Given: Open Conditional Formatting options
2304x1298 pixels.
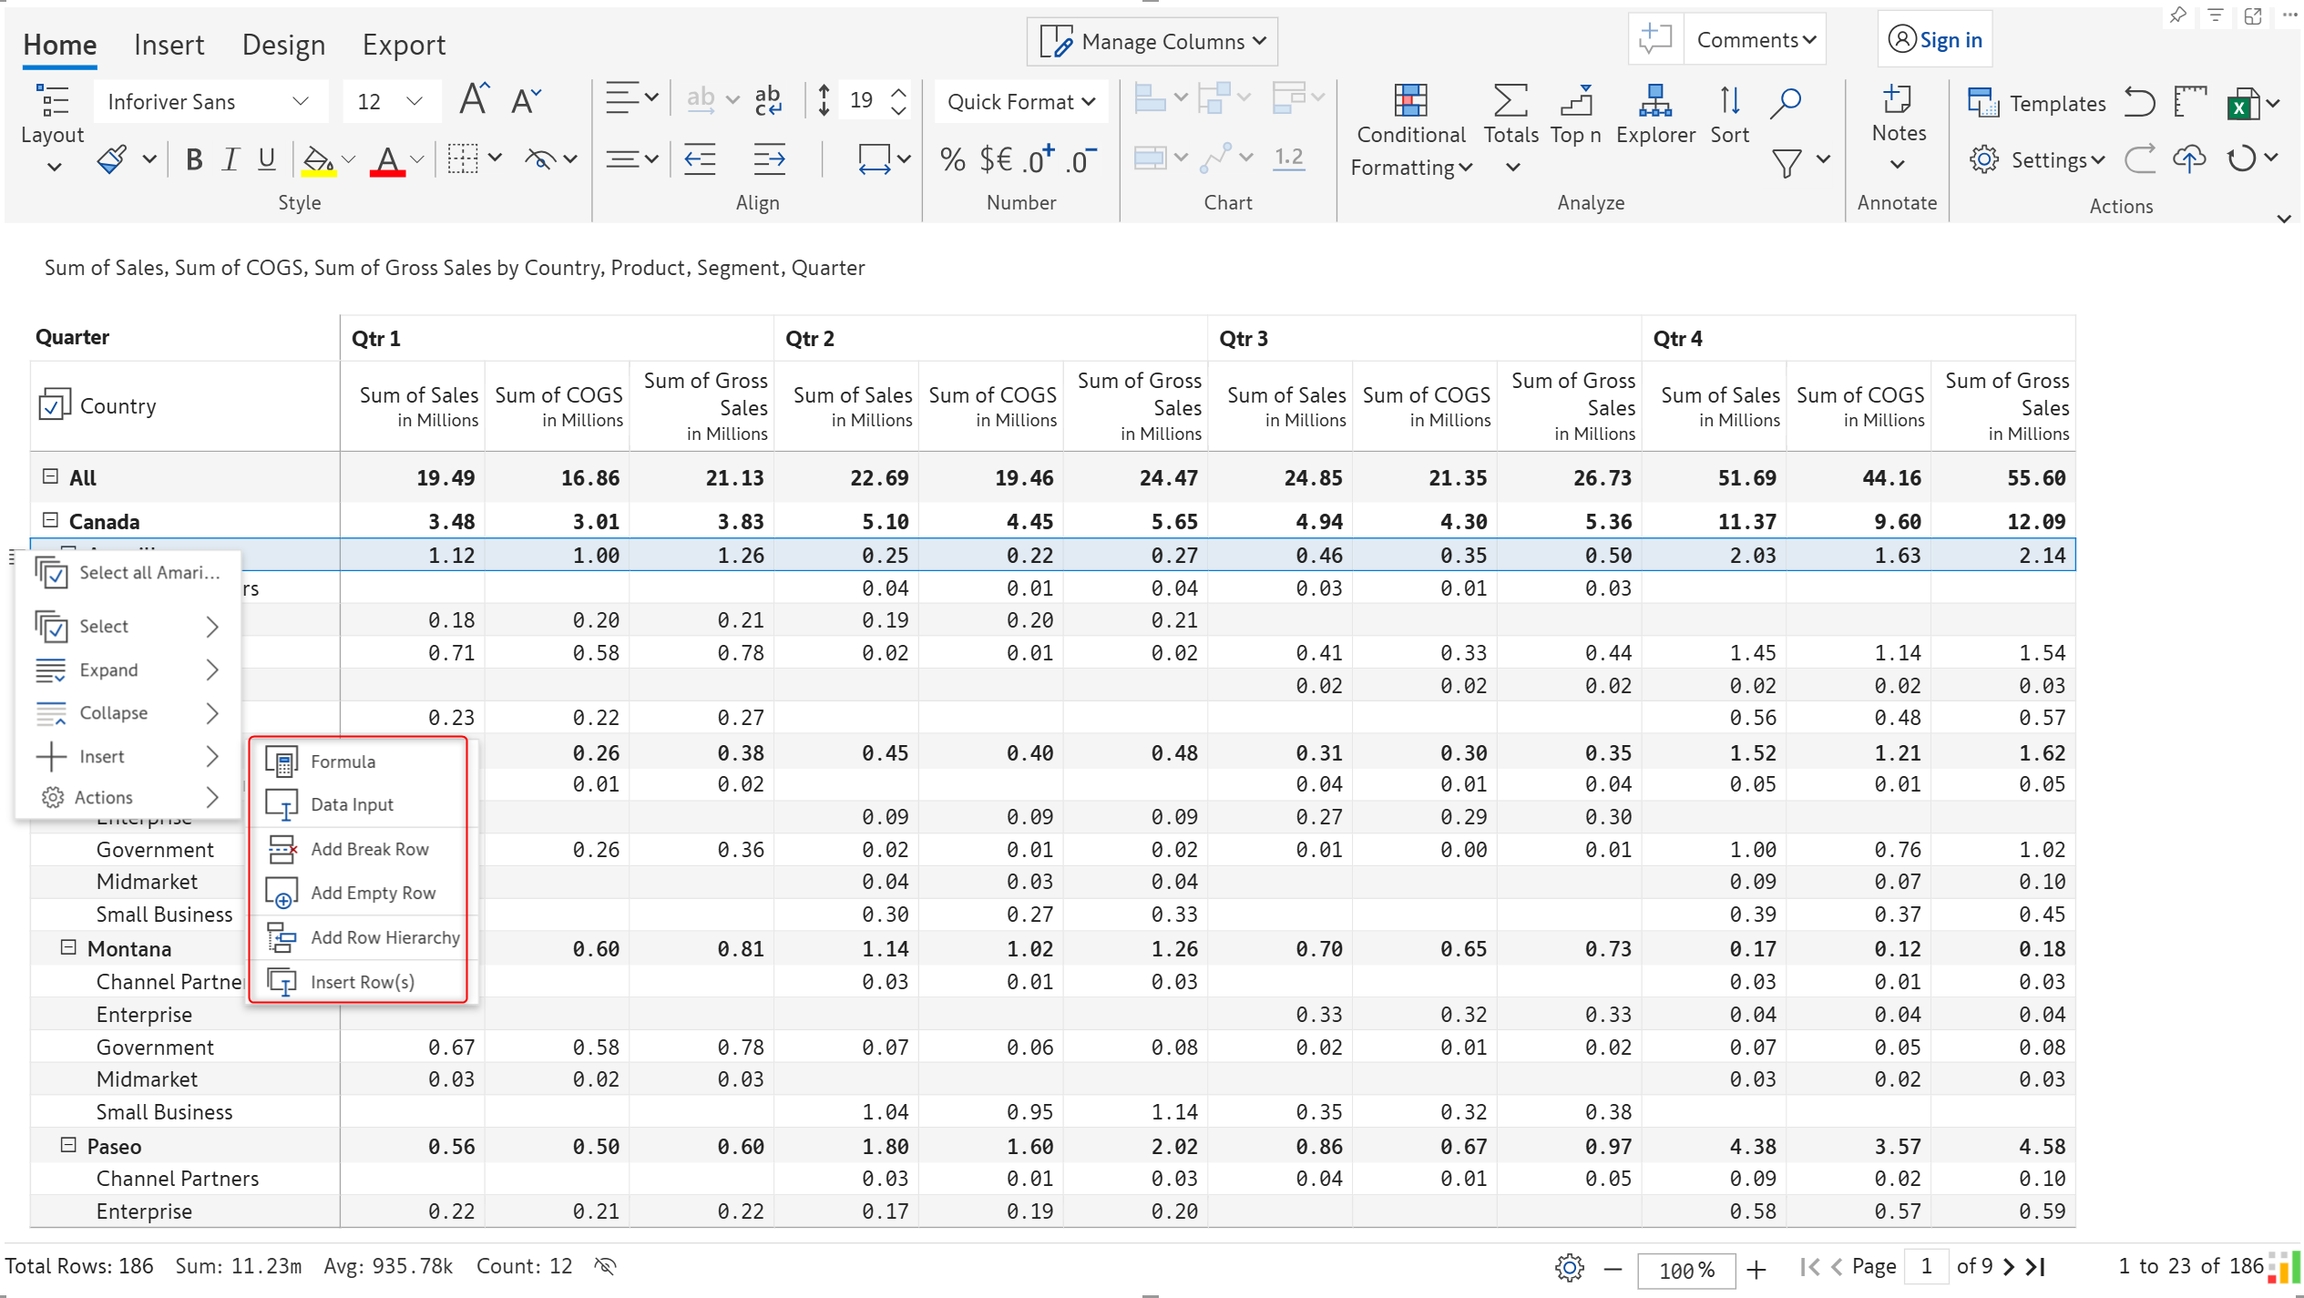Looking at the screenshot, I should tap(1410, 130).
